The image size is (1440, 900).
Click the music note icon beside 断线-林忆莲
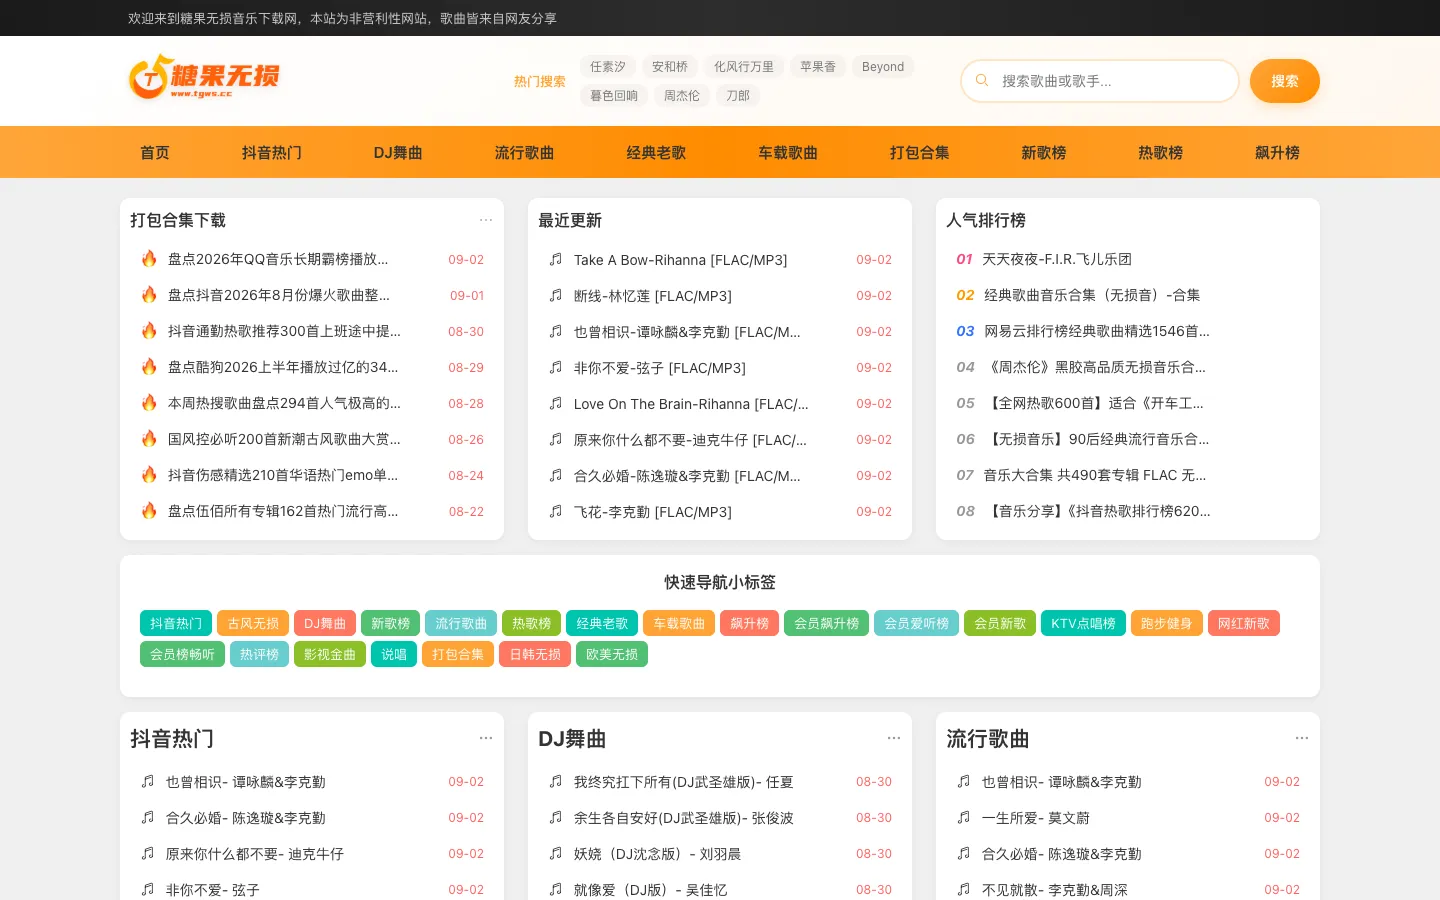click(556, 295)
